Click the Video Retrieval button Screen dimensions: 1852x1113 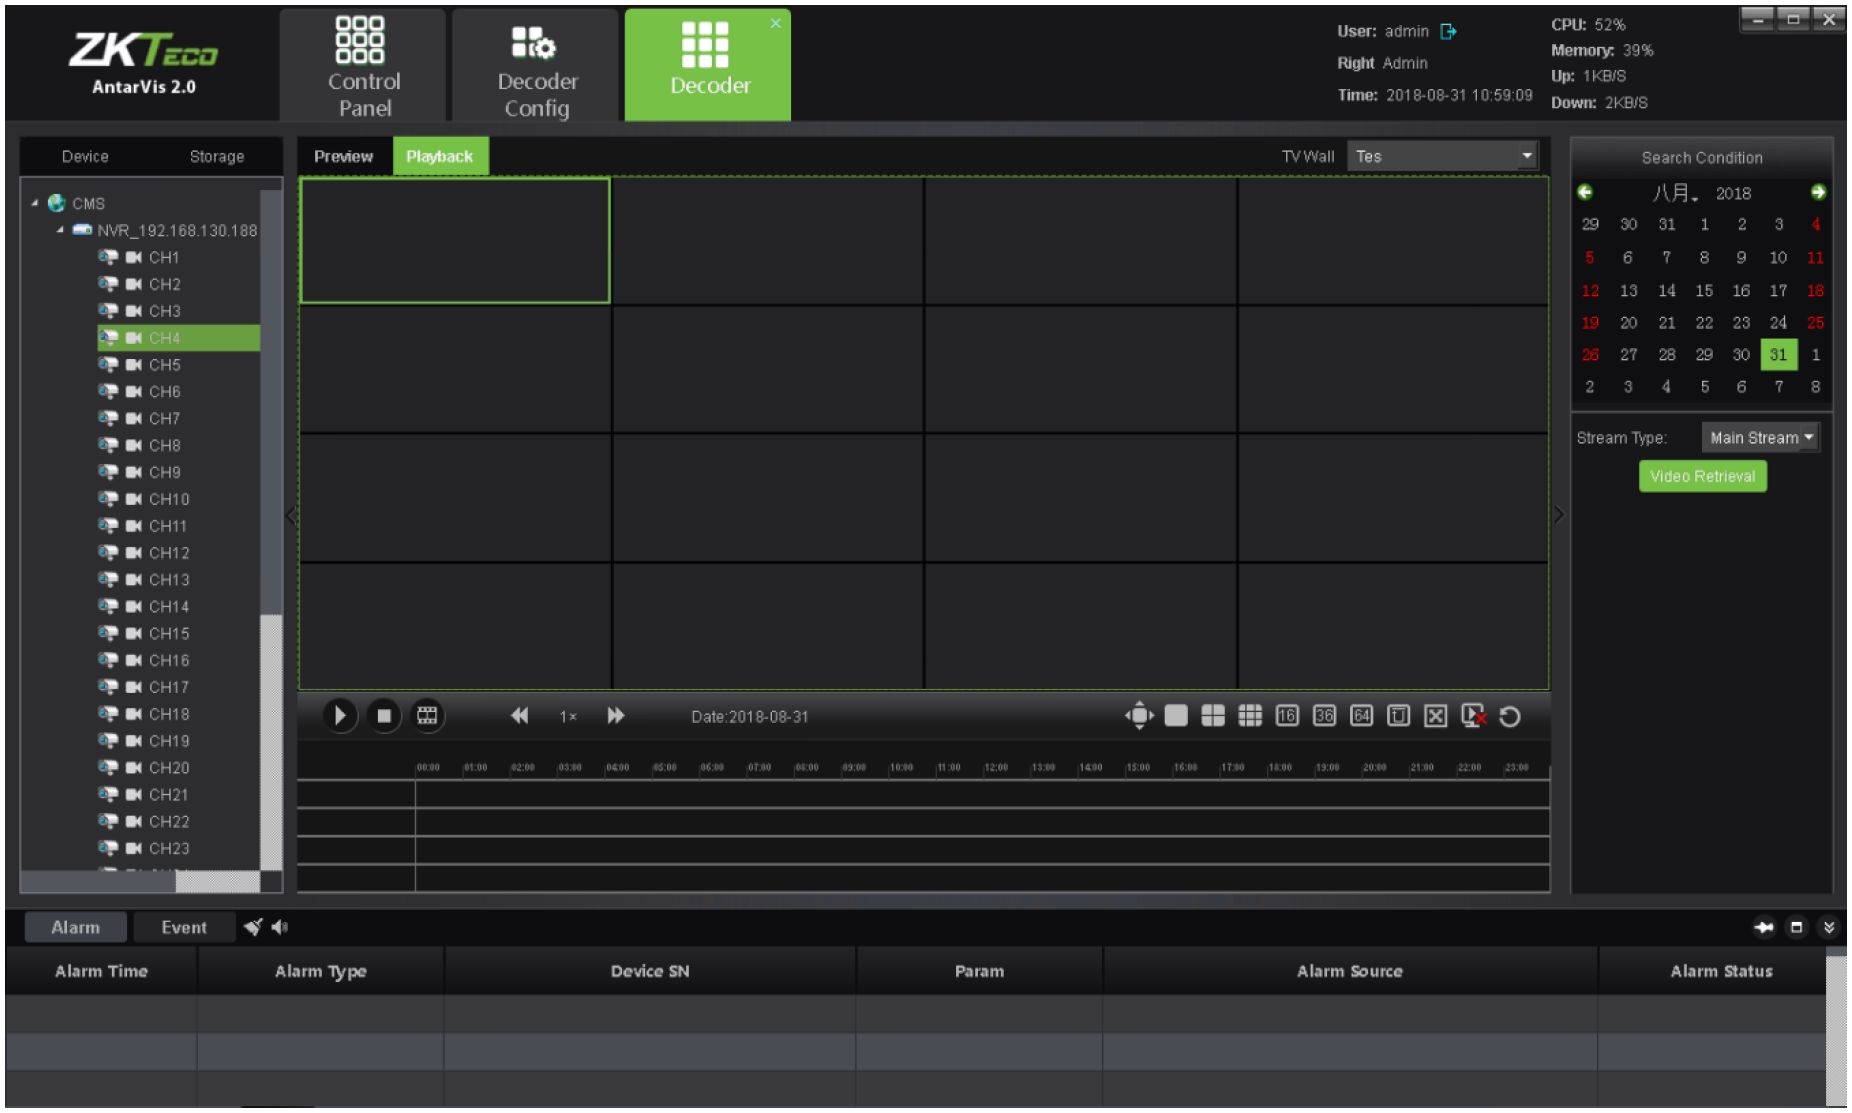pyautogui.click(x=1702, y=477)
